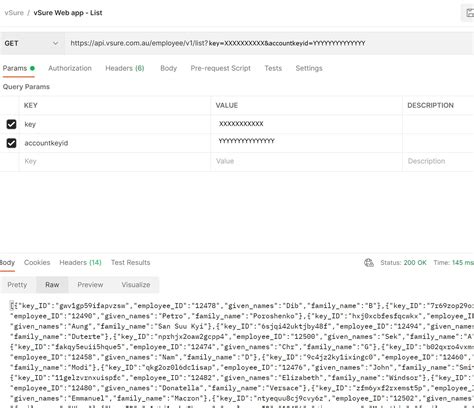This screenshot has height=408, width=474.
Task: Click the KEY column header
Action: pyautogui.click(x=30, y=105)
